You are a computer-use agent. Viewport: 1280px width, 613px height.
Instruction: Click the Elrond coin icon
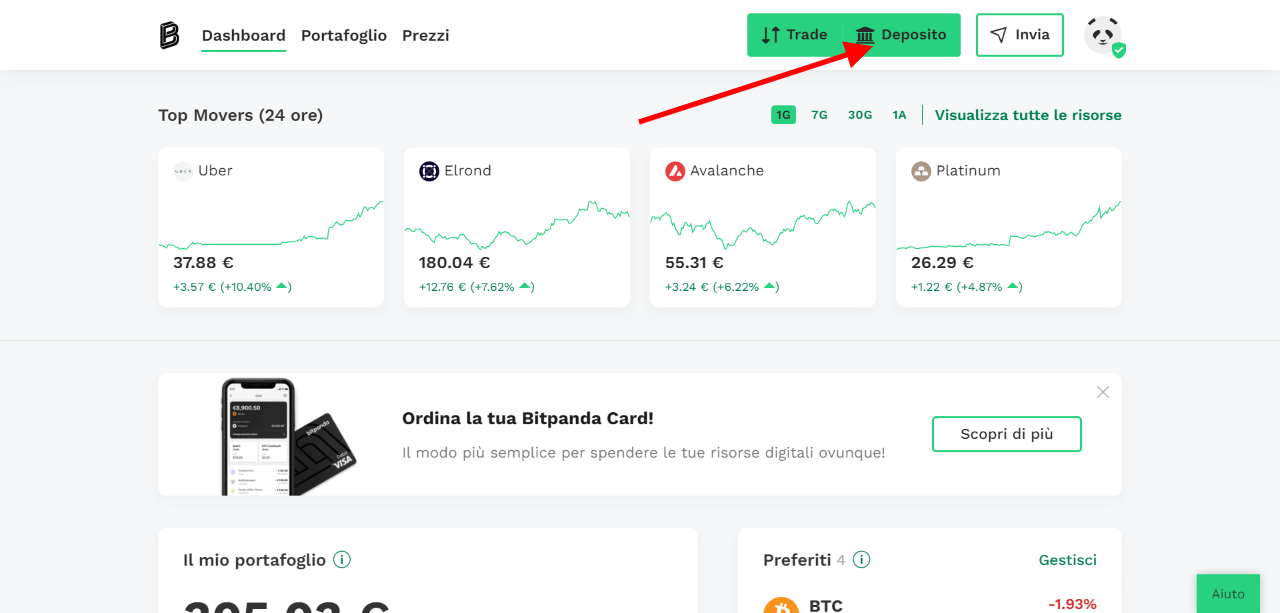(x=429, y=171)
